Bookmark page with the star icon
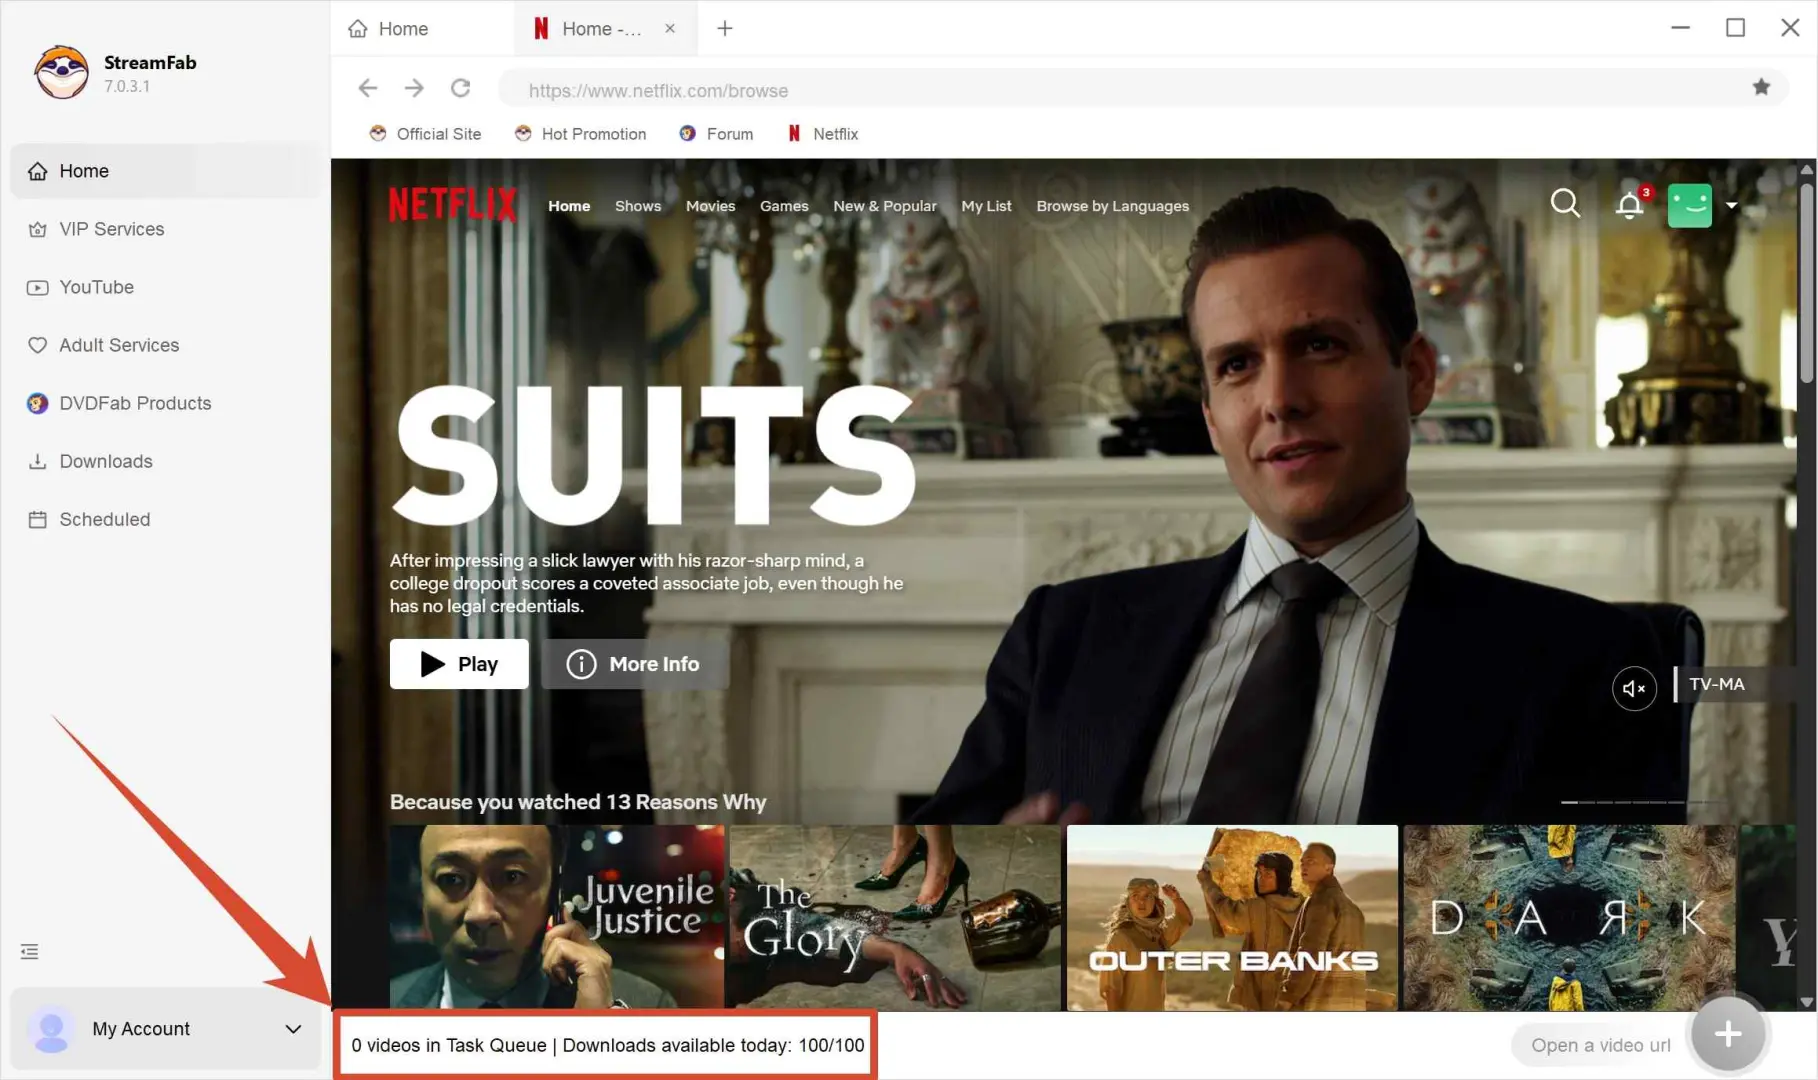Image resolution: width=1818 pixels, height=1080 pixels. click(1761, 88)
